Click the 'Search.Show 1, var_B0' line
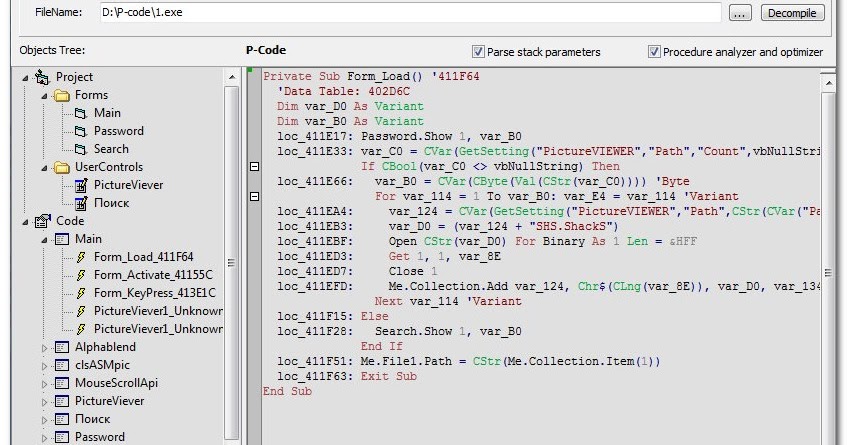 point(399,331)
